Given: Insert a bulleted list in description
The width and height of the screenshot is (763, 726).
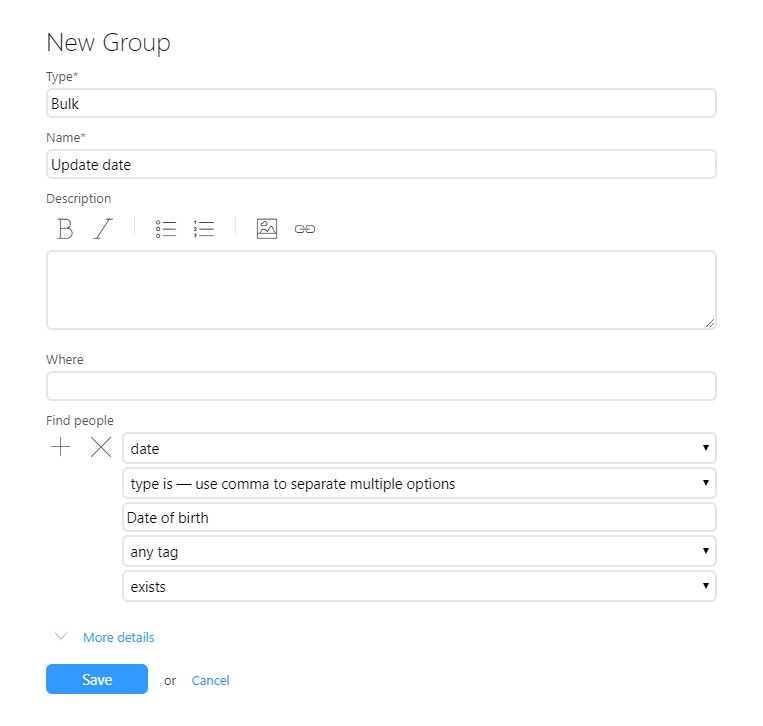Looking at the screenshot, I should (x=165, y=229).
